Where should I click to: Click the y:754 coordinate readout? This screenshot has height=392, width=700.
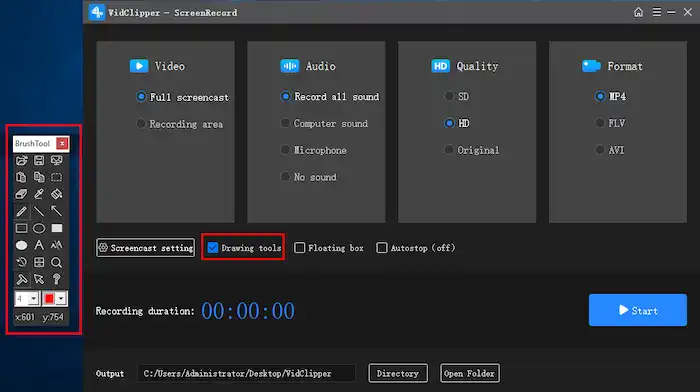point(53,317)
